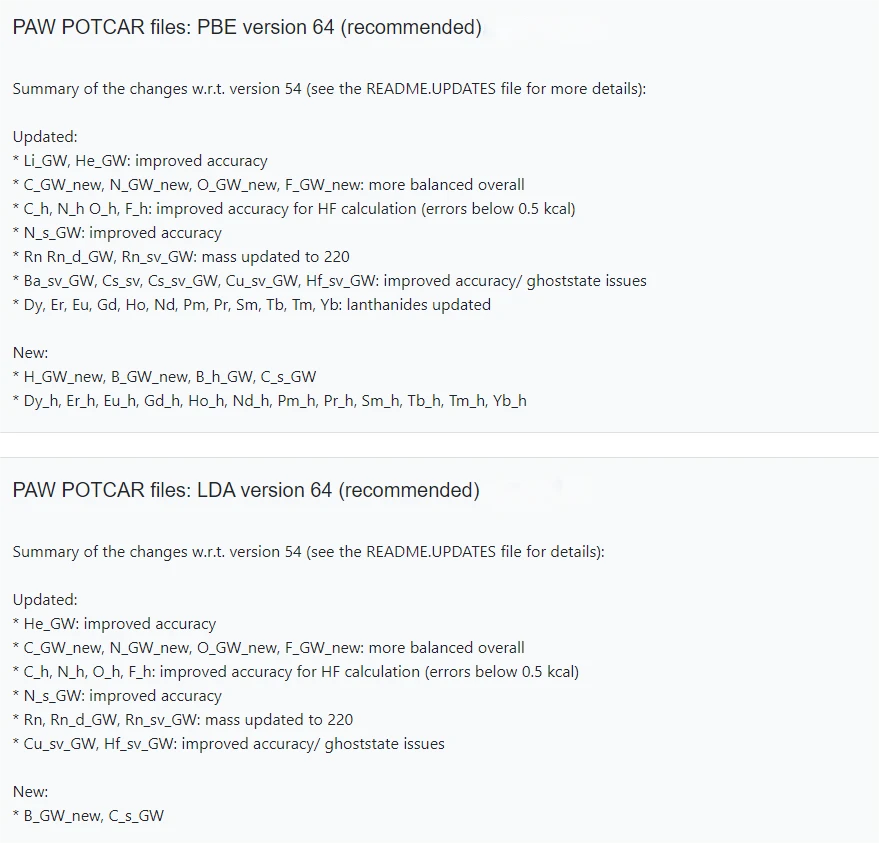Click the LDA section's README.UPDATES summary line
This screenshot has height=843, width=879.
(308, 552)
